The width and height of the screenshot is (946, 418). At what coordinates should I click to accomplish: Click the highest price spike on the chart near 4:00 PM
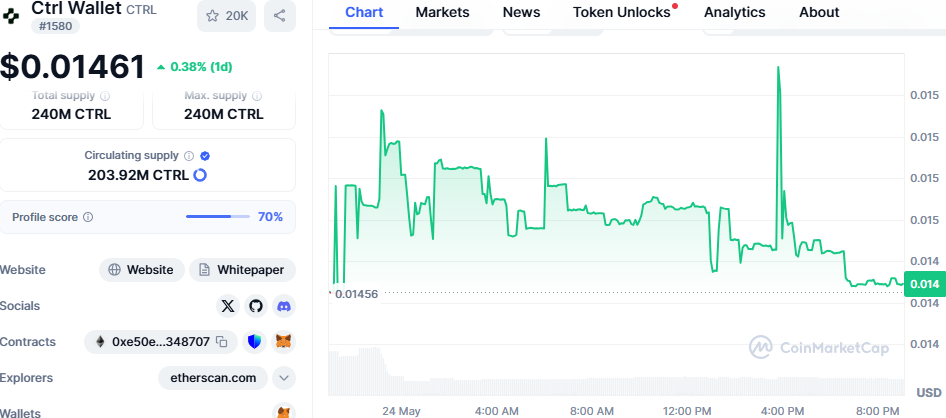pyautogui.click(x=778, y=68)
